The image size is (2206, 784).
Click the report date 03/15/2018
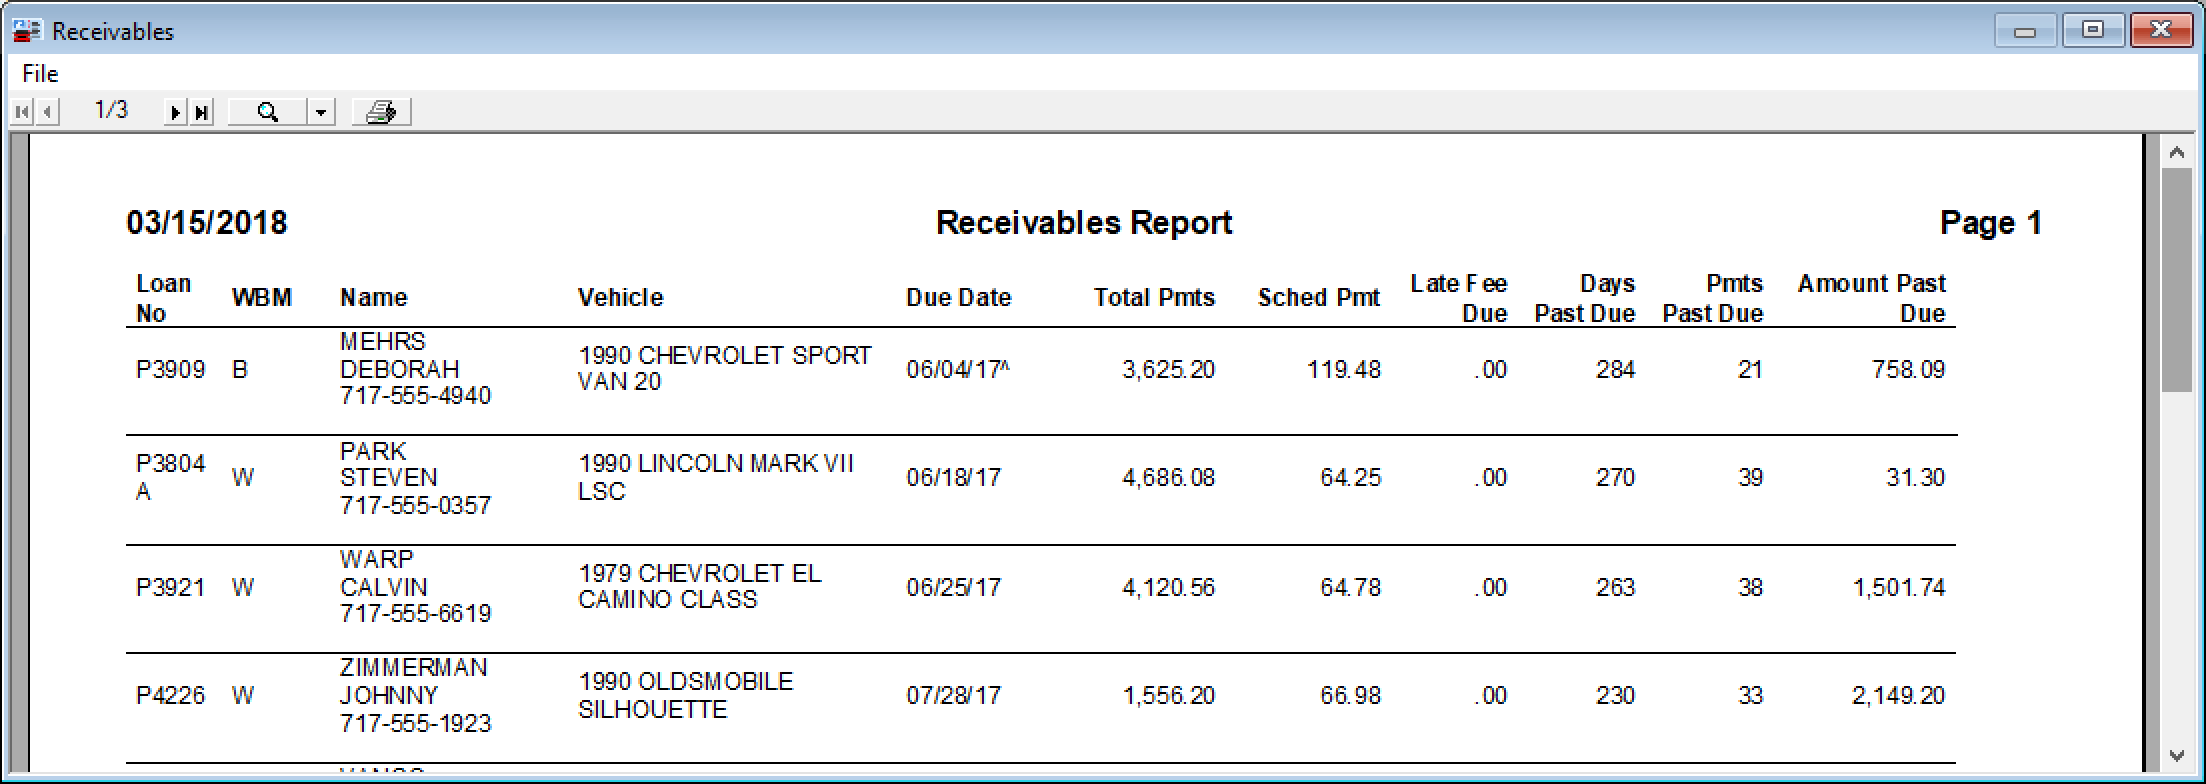(x=207, y=223)
